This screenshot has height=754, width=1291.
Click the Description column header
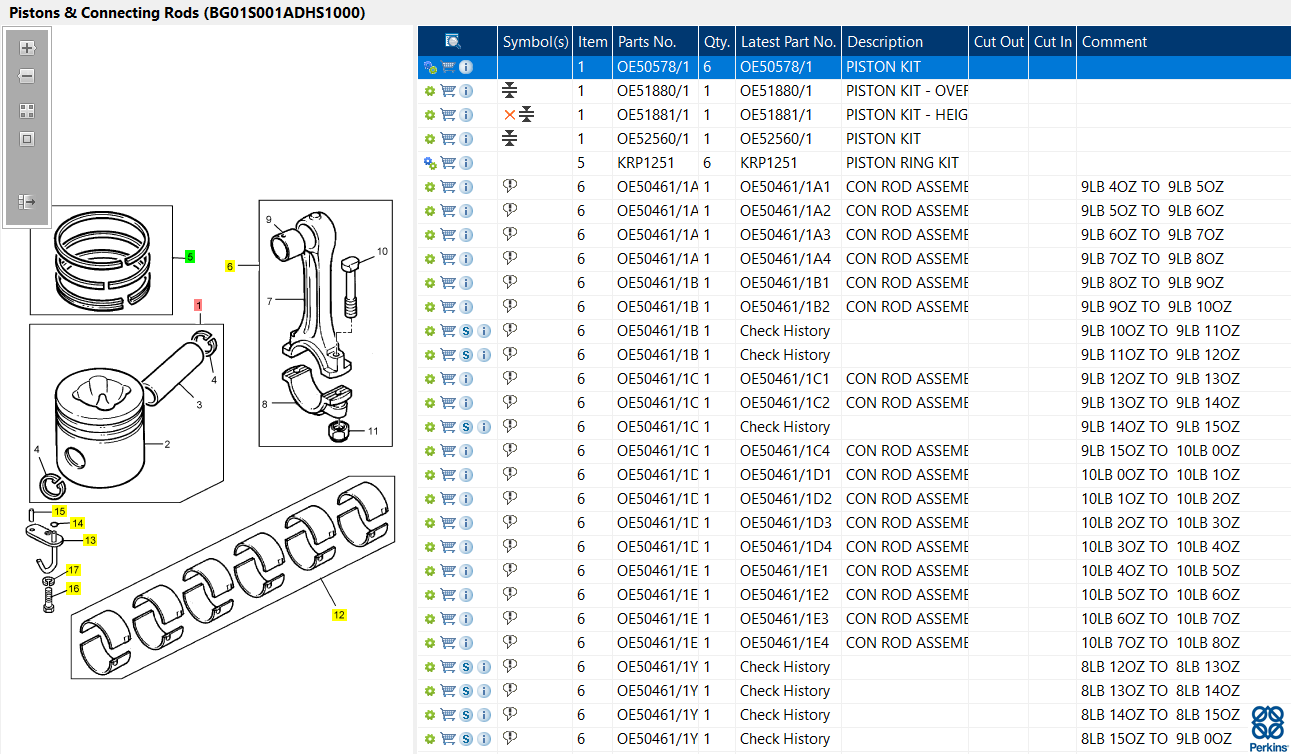coord(885,42)
